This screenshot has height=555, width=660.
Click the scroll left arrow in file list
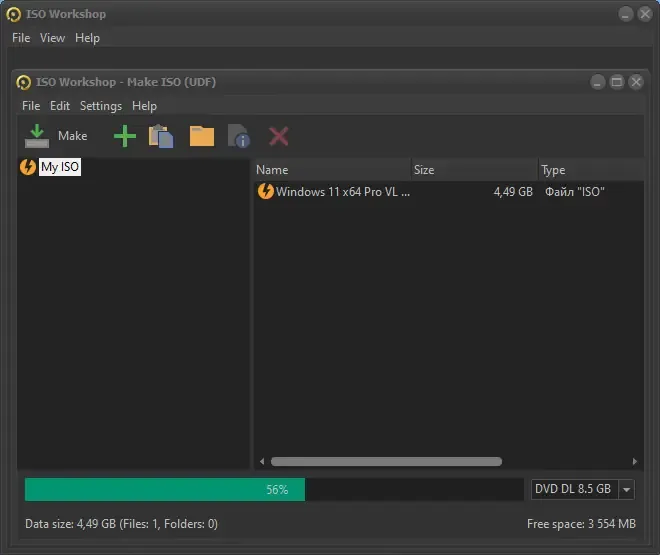(262, 462)
